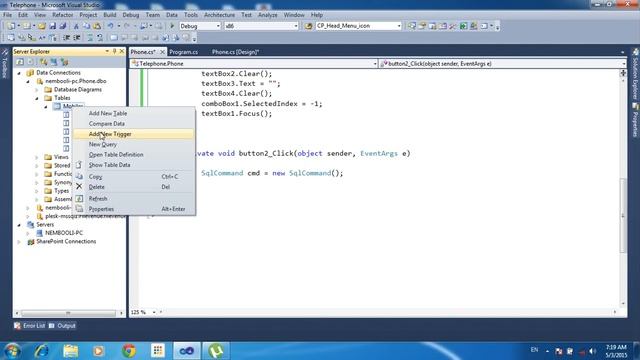Click the New Project toolbar icon

click(x=11, y=26)
